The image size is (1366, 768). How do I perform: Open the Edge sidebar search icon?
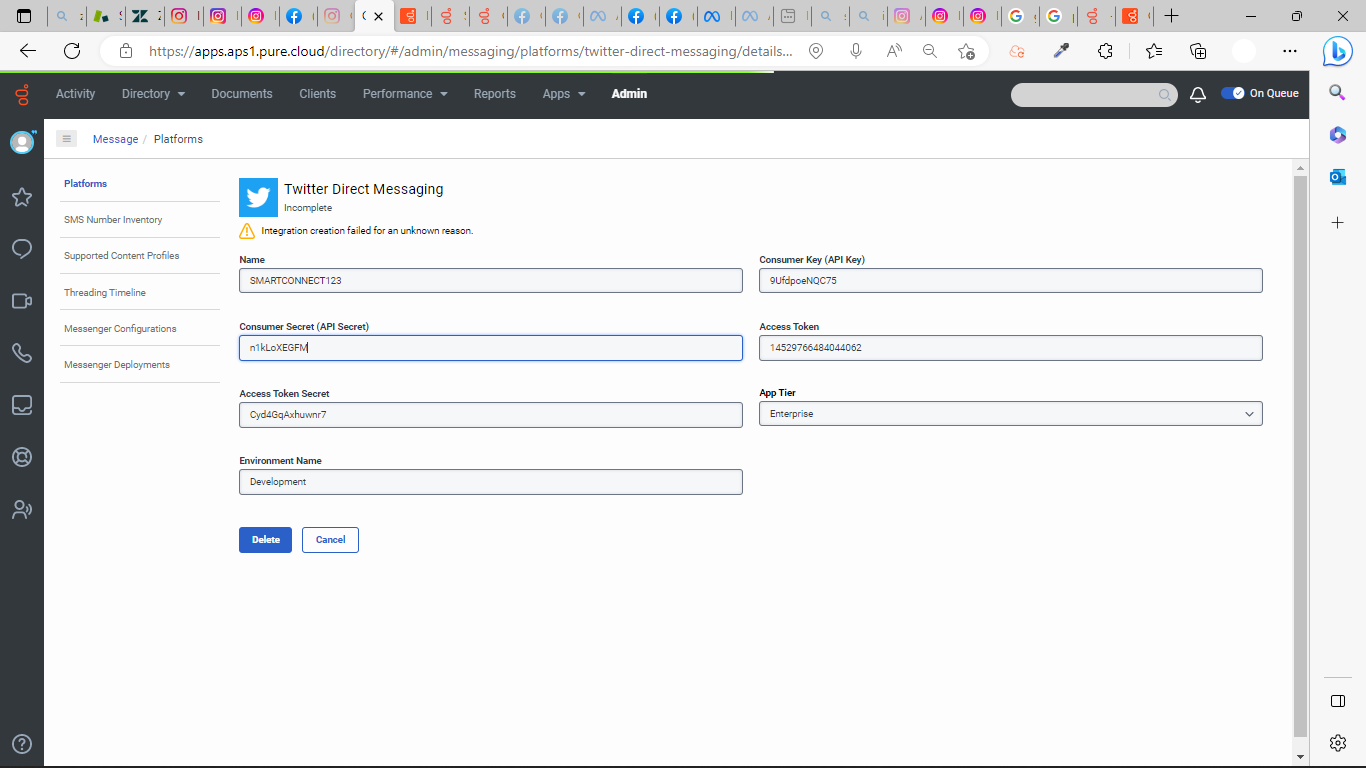pos(1338,92)
